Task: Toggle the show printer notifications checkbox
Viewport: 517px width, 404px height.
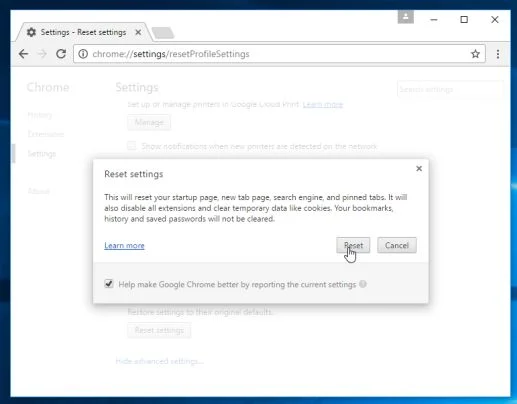Action: (x=132, y=146)
